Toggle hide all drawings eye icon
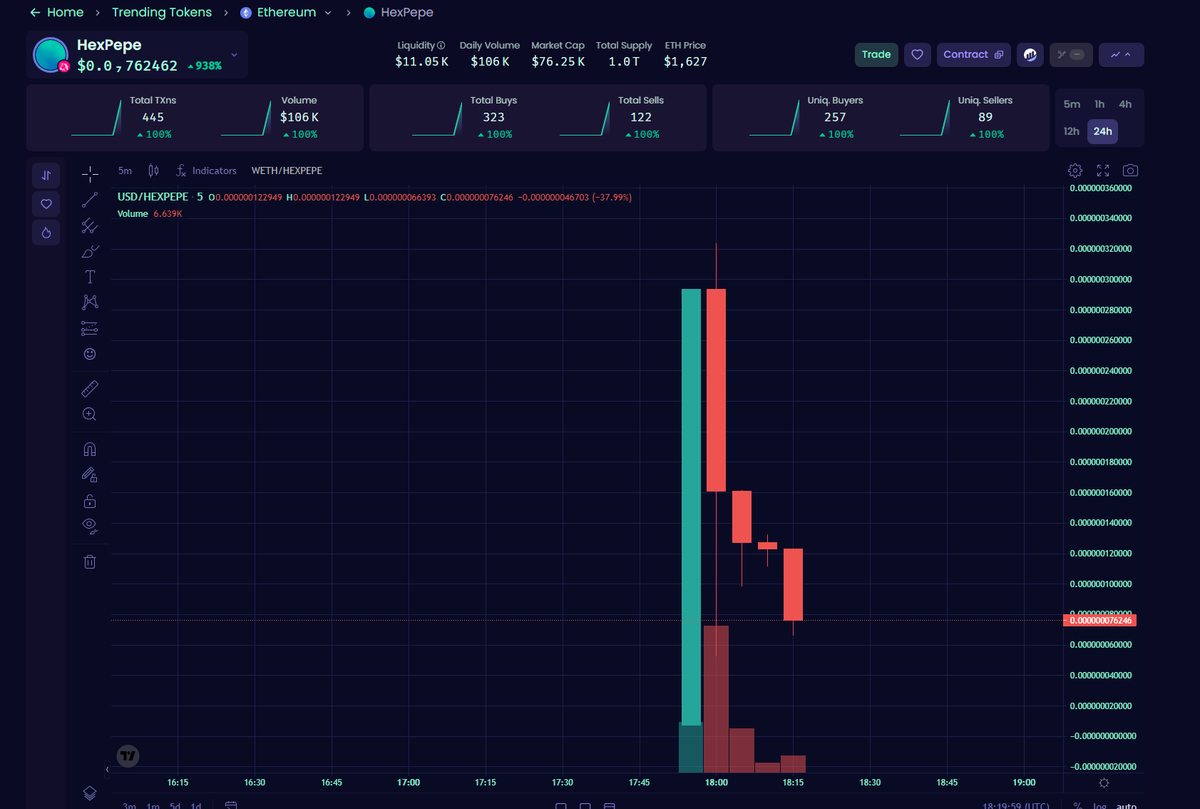This screenshot has height=809, width=1200. [x=90, y=526]
